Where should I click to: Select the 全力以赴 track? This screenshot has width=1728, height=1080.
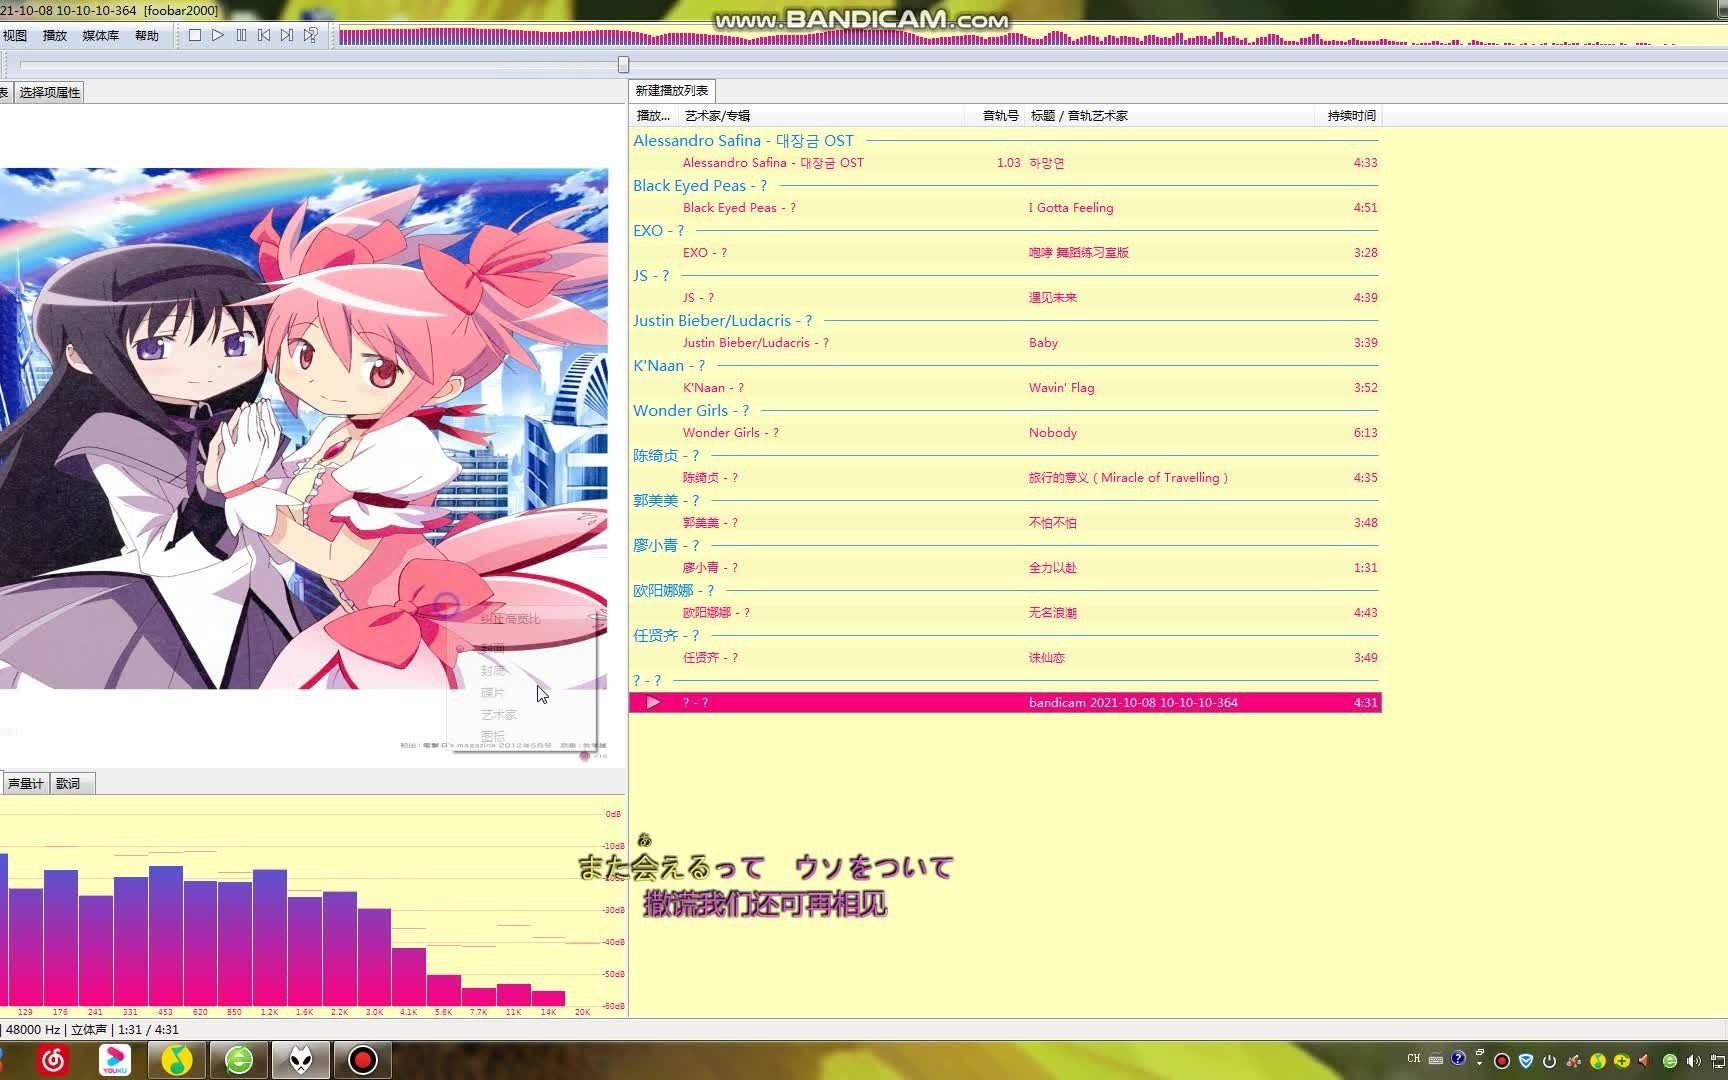pyautogui.click(x=1005, y=568)
